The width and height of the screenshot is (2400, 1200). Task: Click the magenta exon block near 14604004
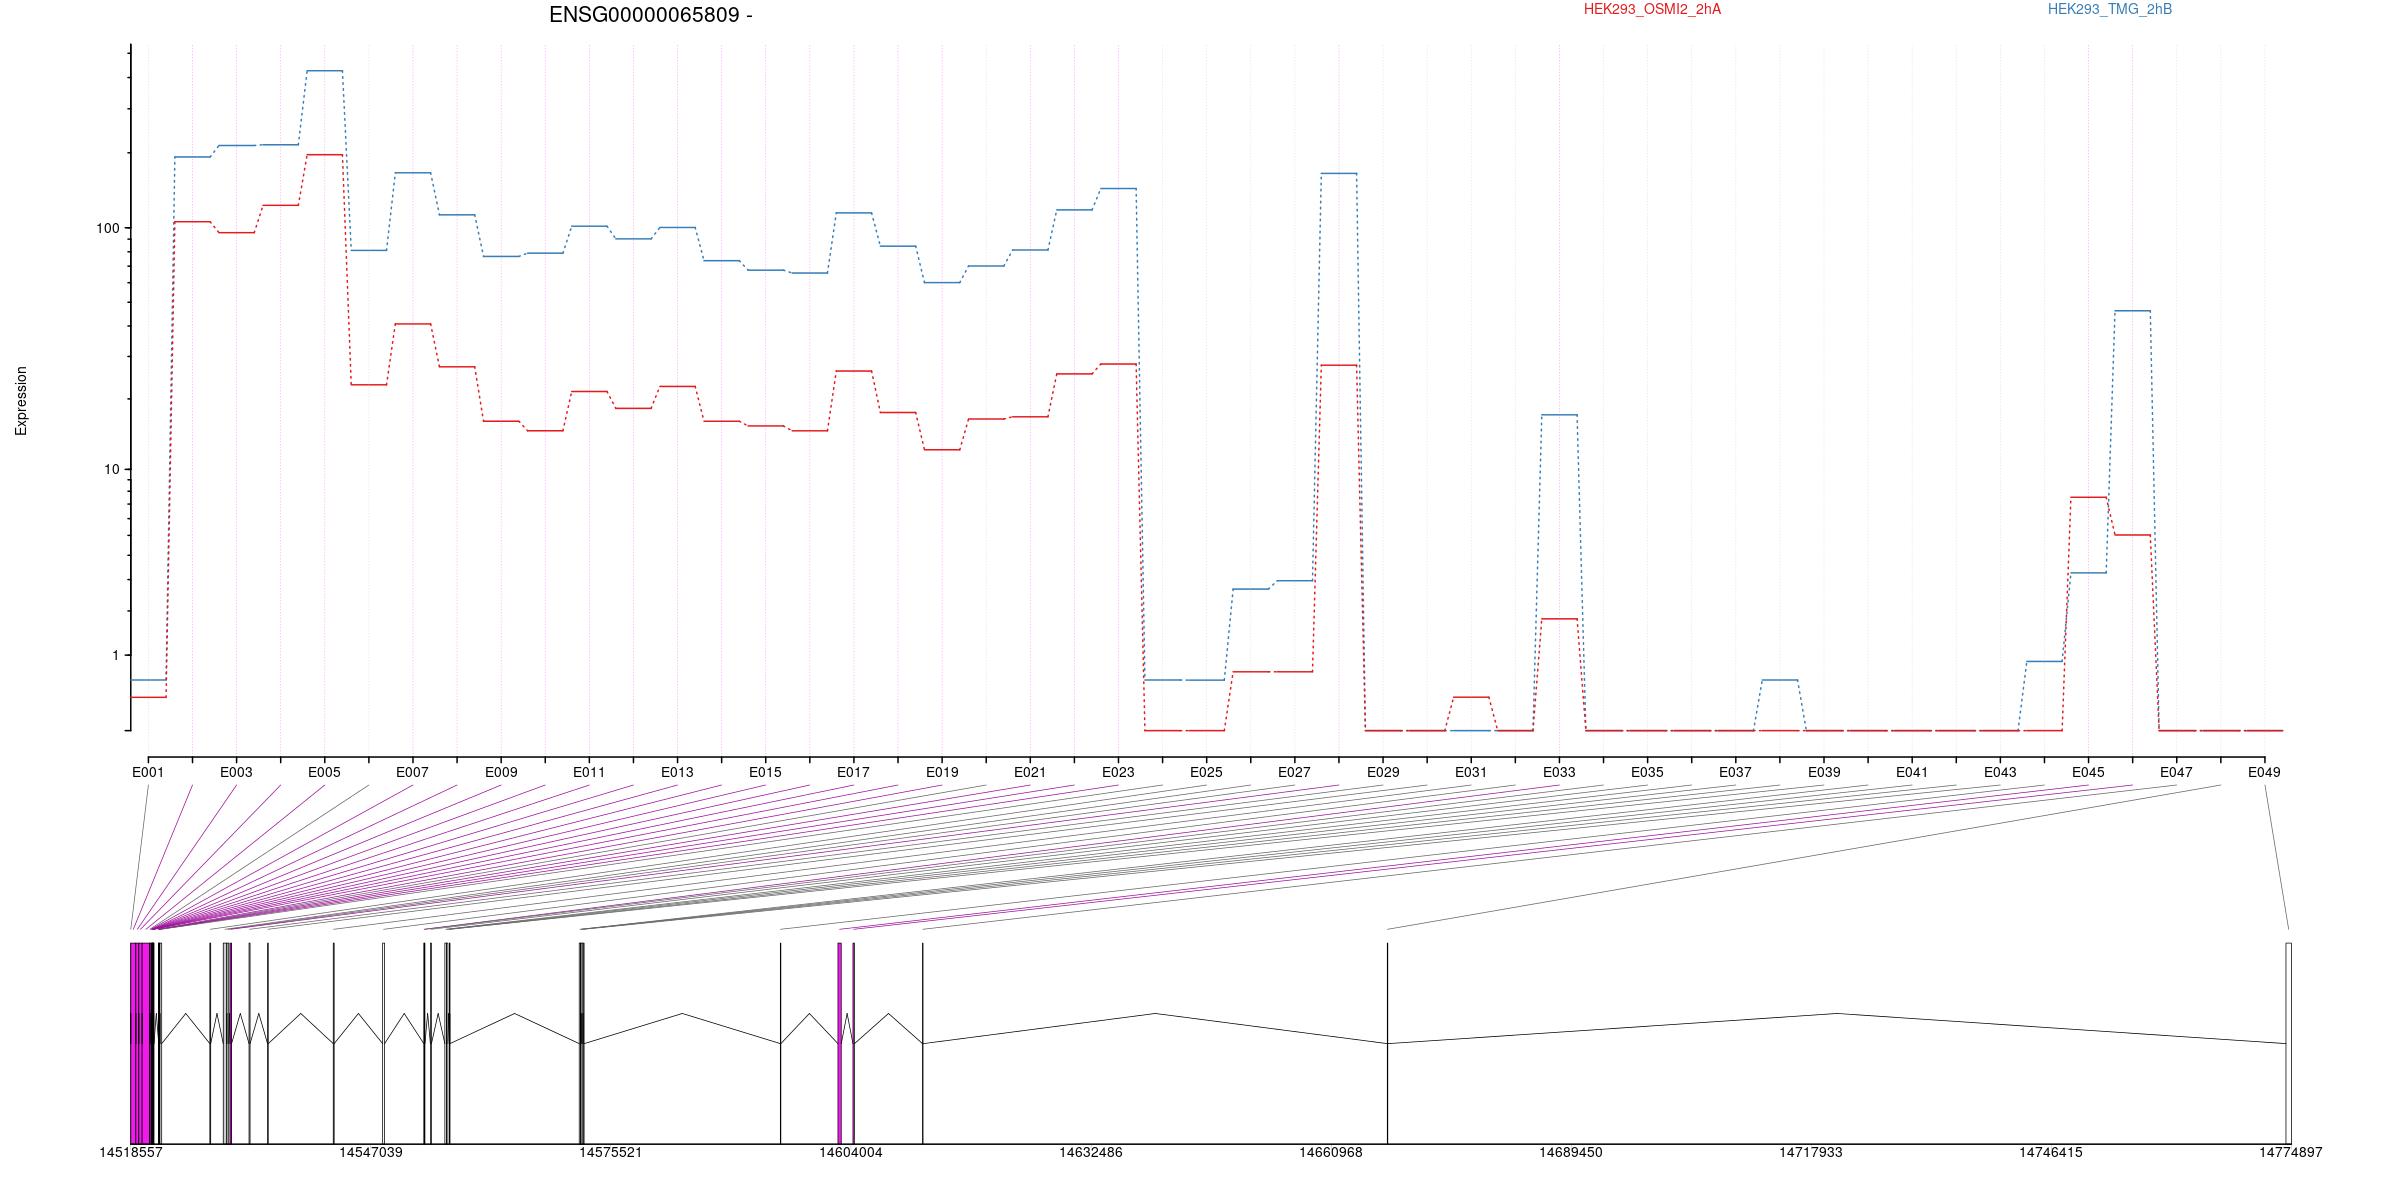[840, 1043]
